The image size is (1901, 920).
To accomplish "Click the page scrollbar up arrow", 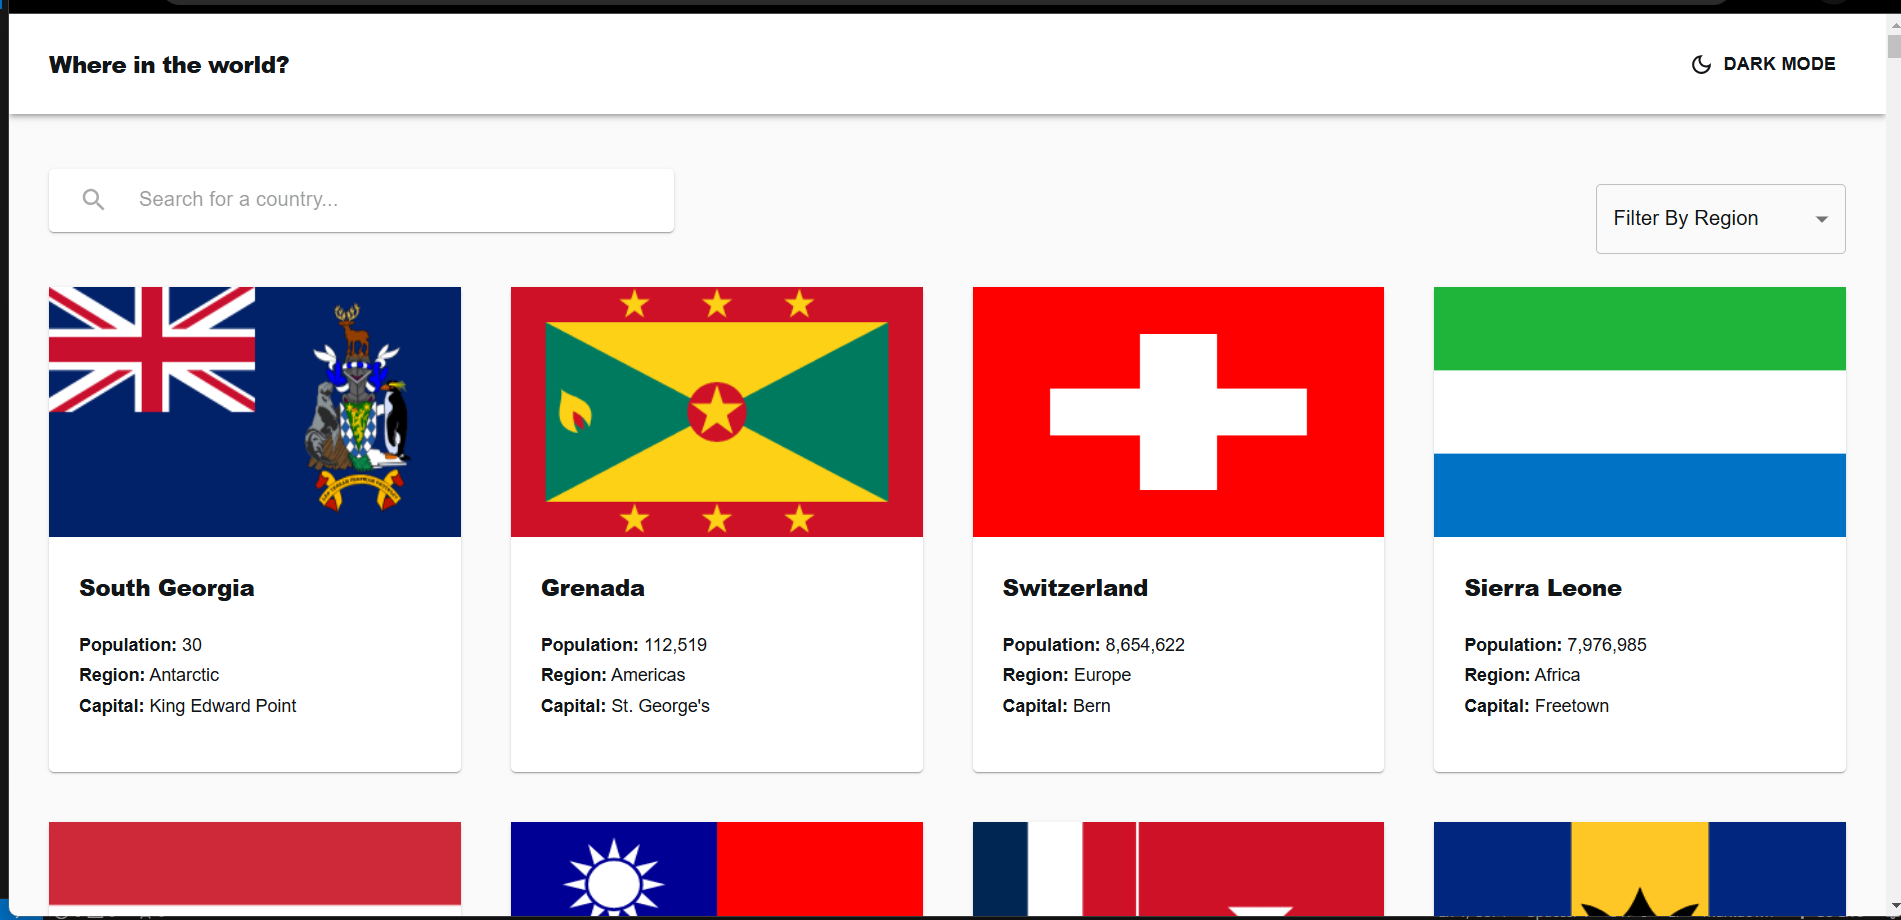I will [1893, 24].
